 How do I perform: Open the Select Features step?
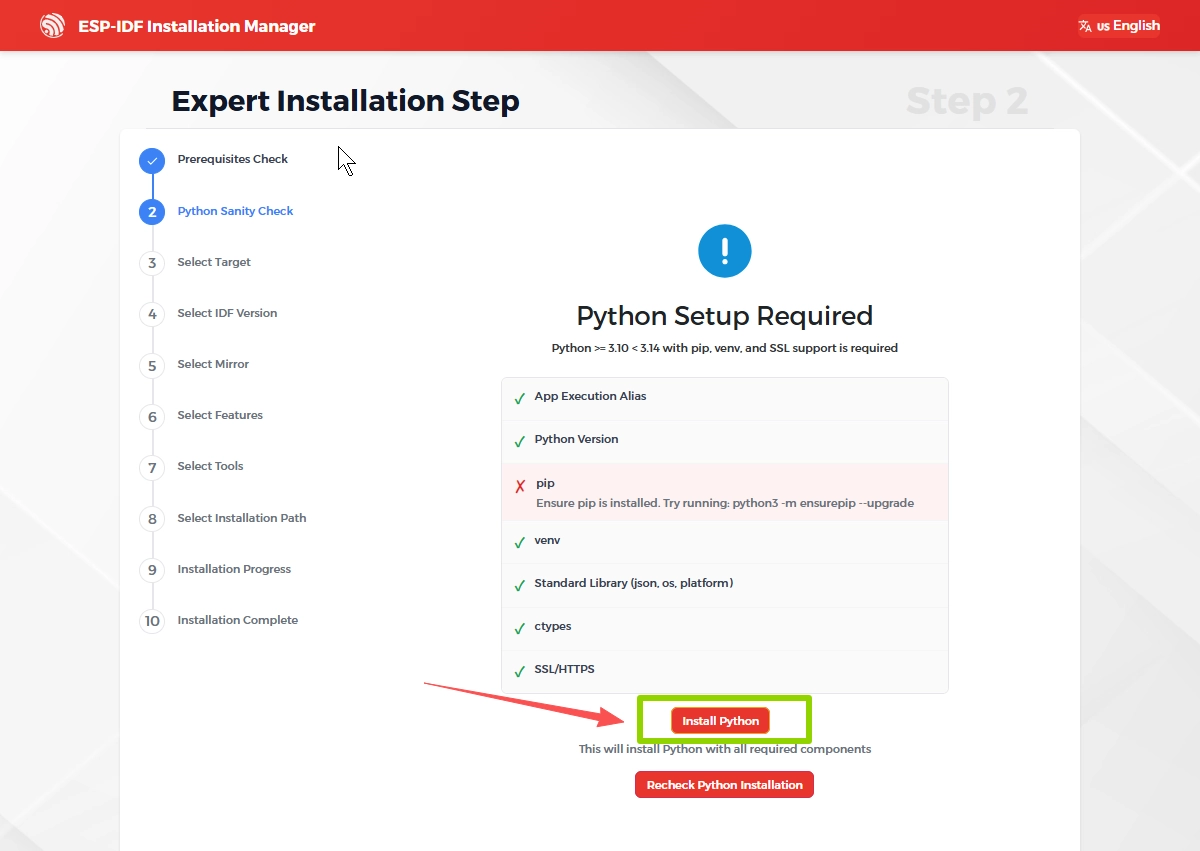point(220,415)
